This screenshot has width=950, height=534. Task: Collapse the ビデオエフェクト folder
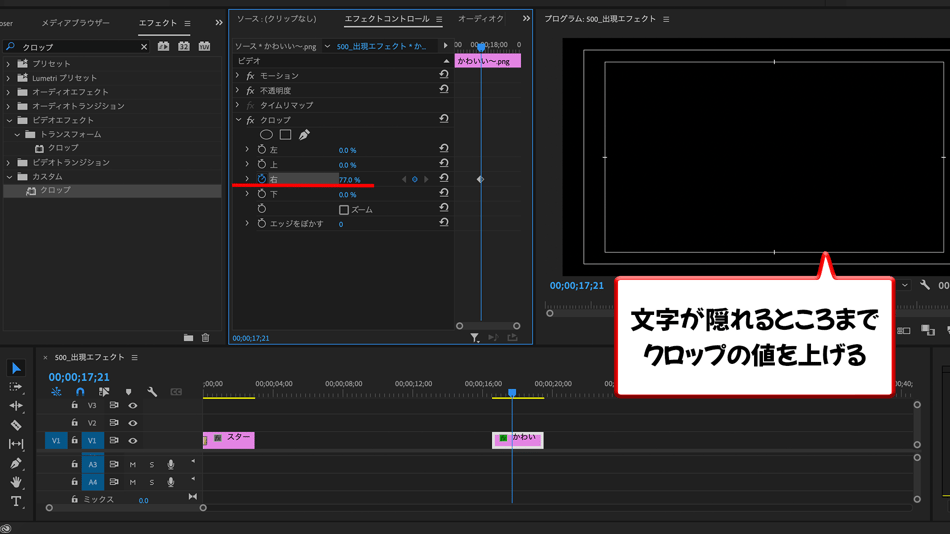[x=9, y=120]
